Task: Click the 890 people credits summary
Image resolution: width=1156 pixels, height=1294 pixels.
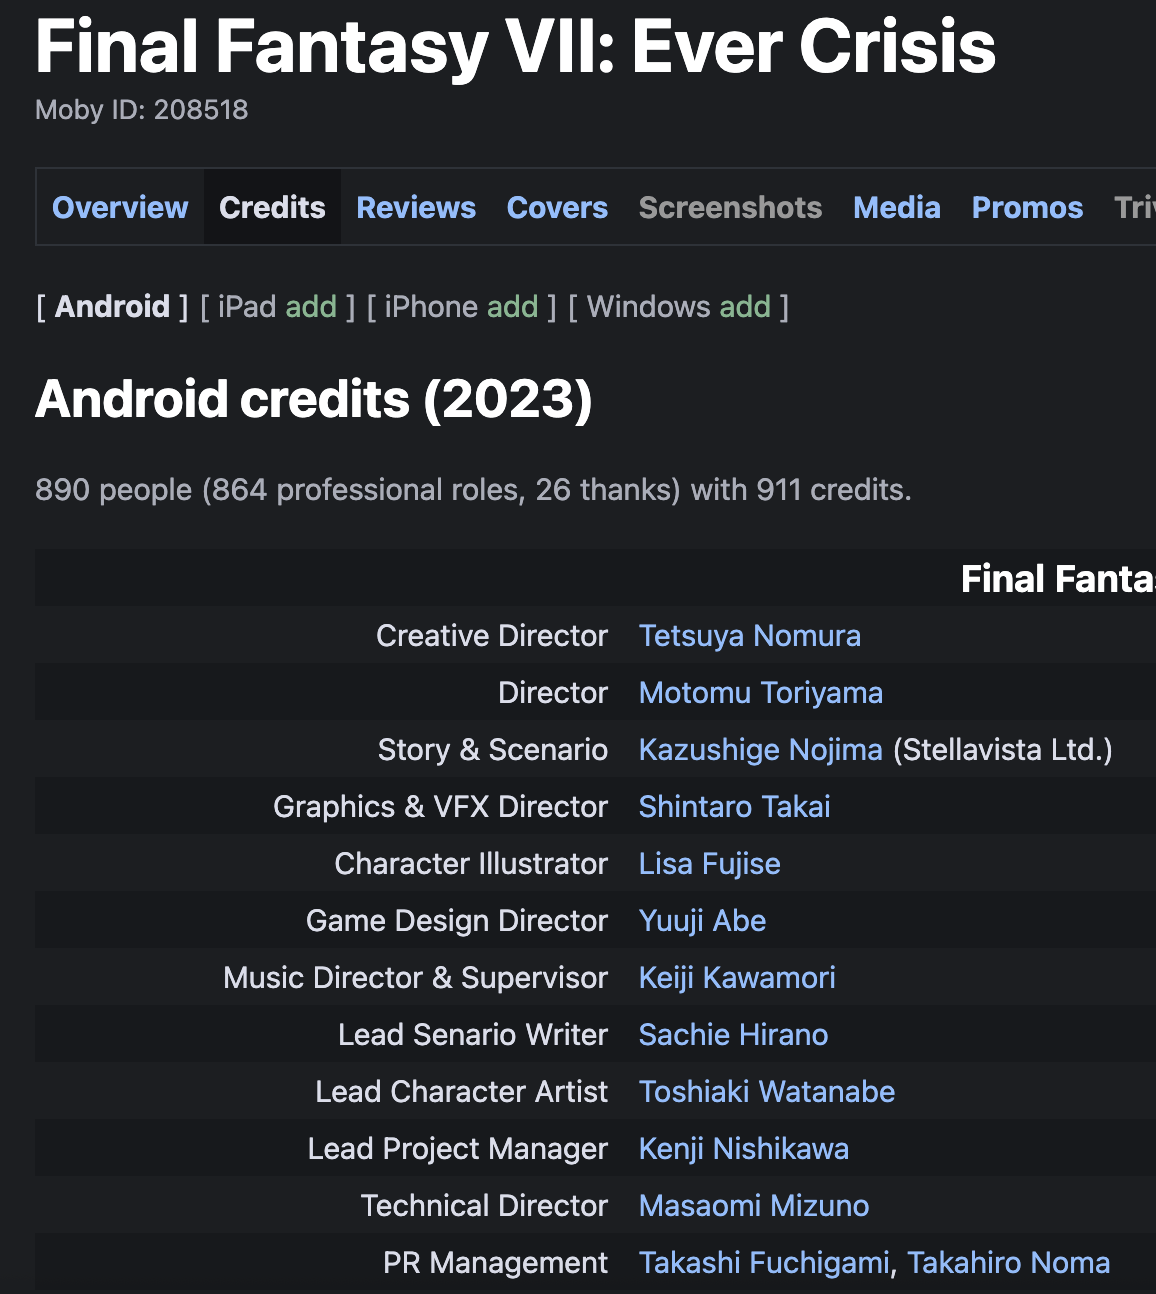Action: point(473,490)
